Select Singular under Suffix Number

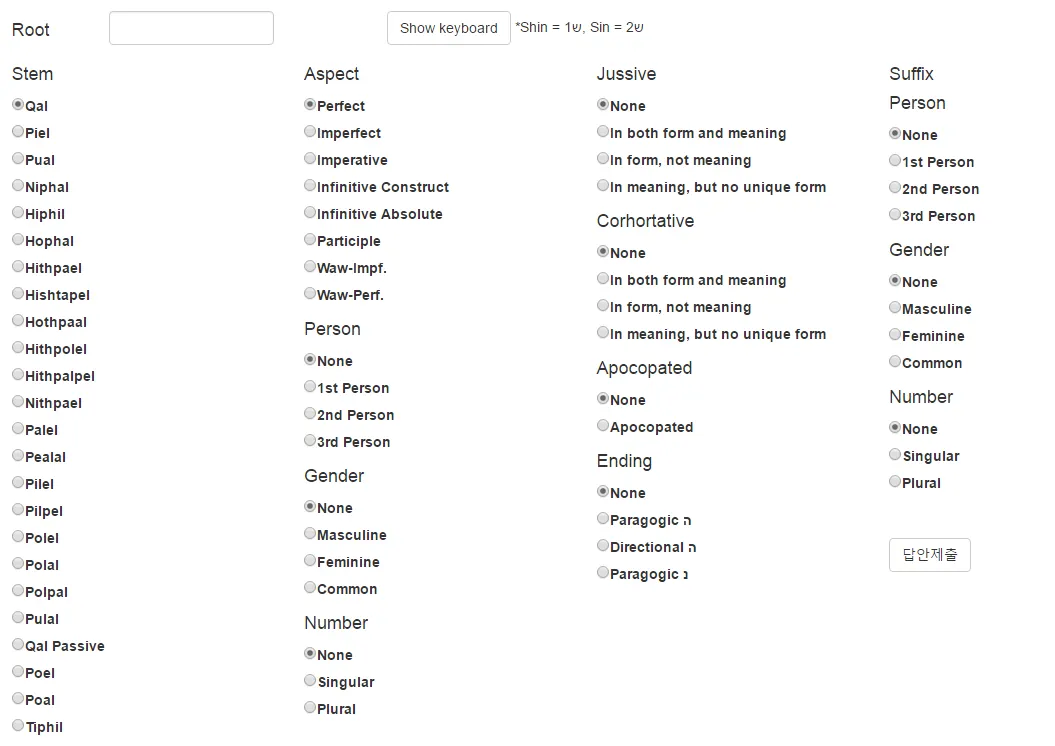[895, 455]
